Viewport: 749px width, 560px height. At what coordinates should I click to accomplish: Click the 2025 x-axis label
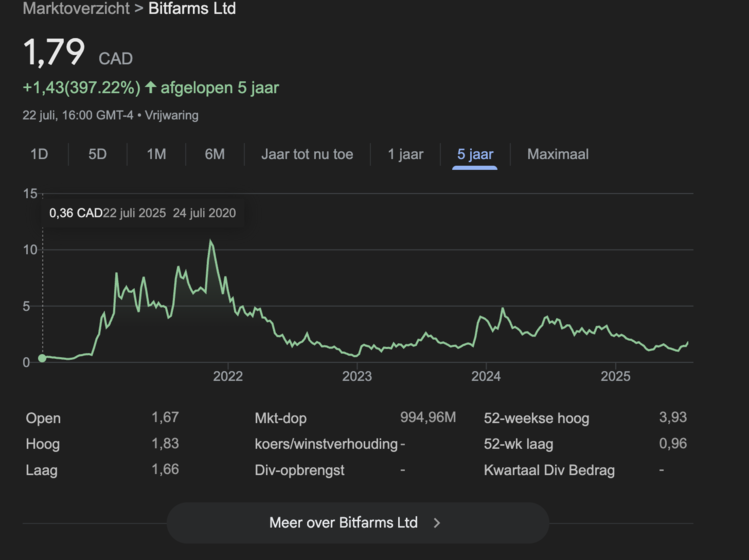[615, 377]
